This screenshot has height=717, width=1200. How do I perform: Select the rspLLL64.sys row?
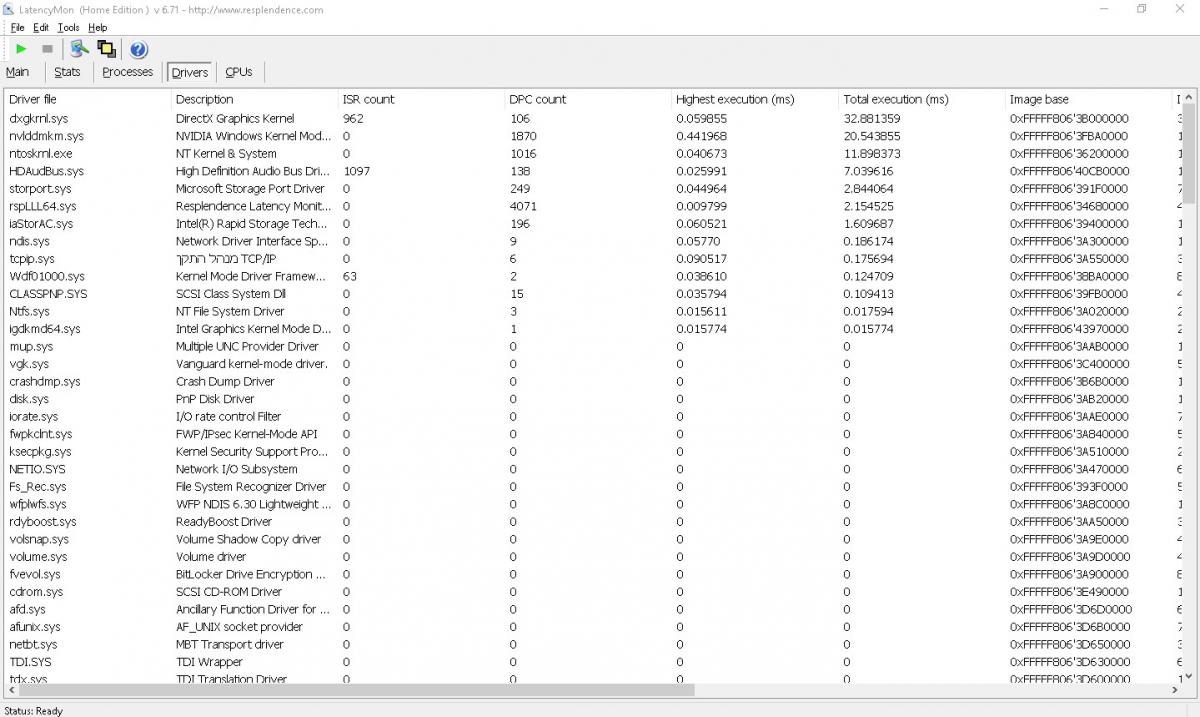(x=592, y=206)
